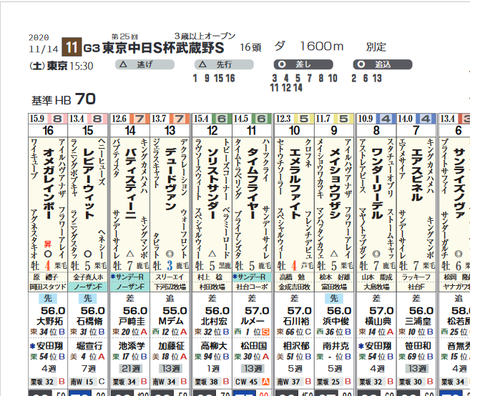Click post number 13 header cell
Screen dimensions: 480x396
170,131
